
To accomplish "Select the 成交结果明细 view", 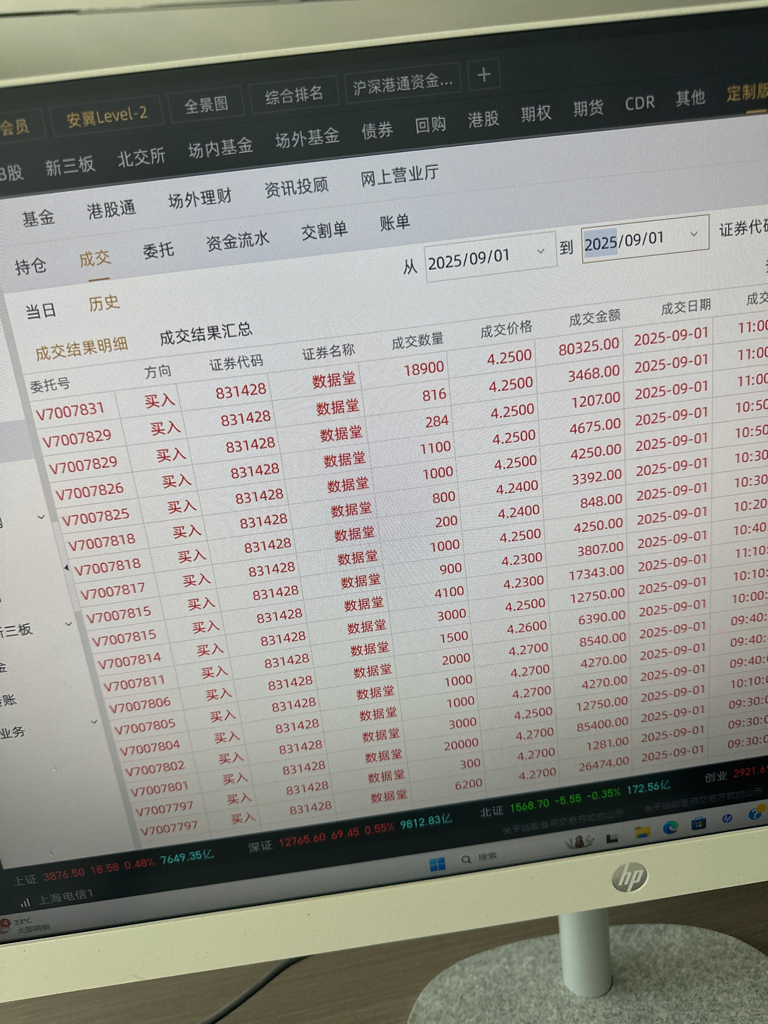I will 81,349.
